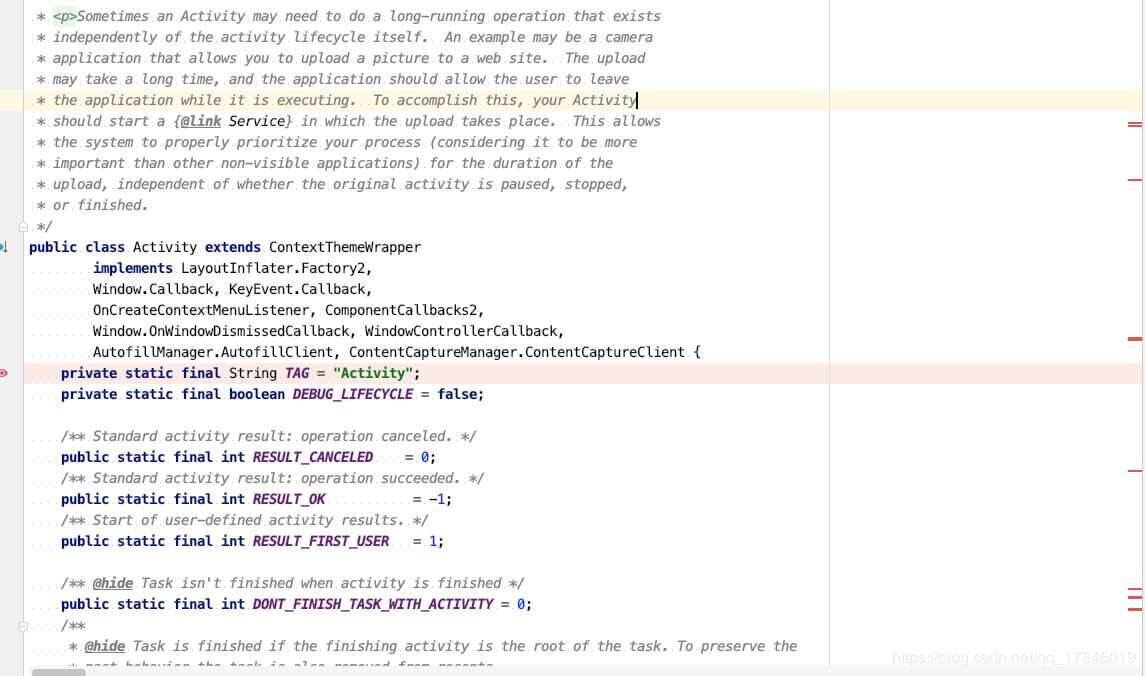Screen dimensions: 1145x676
Task: Click the horizontal scrollbar thumb at the bottom of the editor
Action: click(58, 672)
